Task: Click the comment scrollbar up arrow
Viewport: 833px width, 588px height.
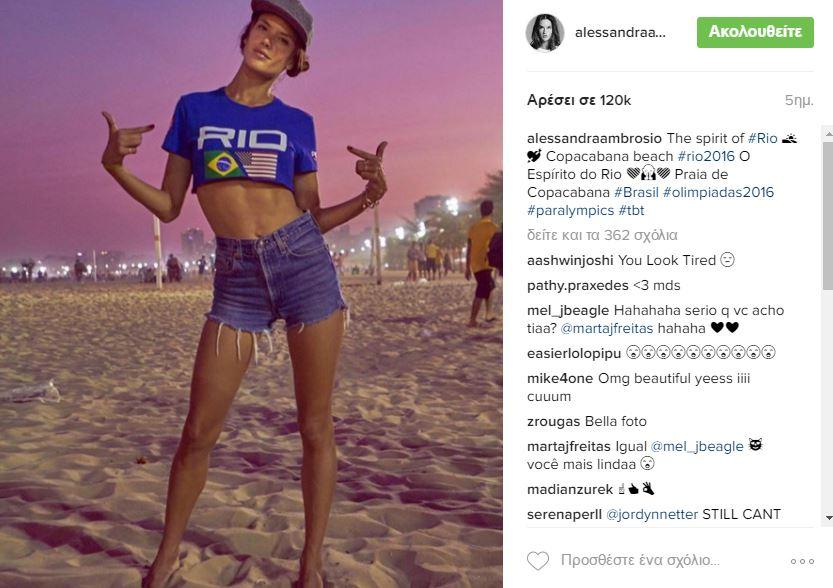Action: [828, 133]
